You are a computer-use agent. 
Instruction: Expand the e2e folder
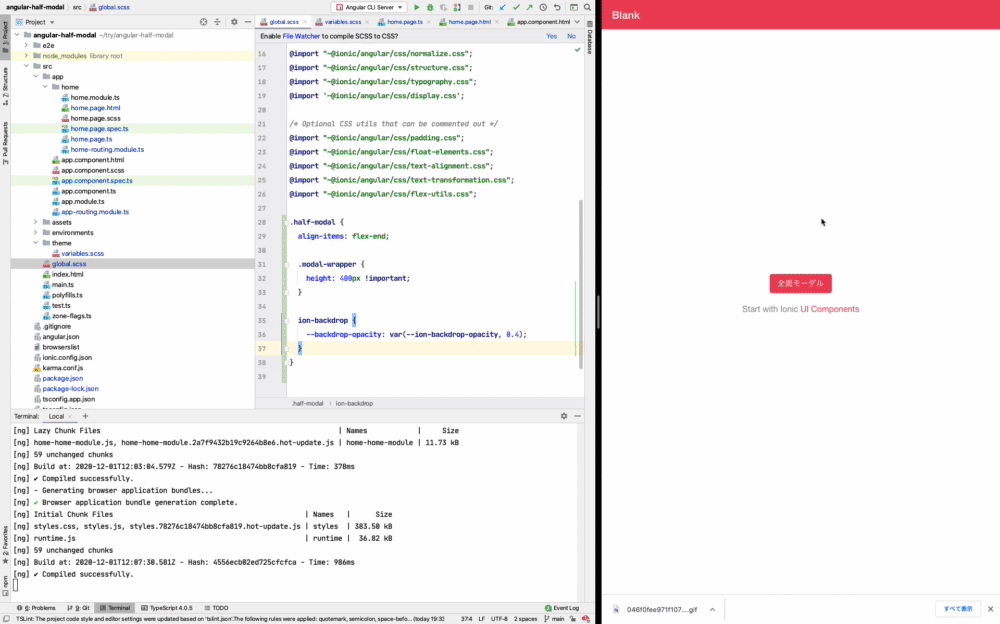click(26, 45)
